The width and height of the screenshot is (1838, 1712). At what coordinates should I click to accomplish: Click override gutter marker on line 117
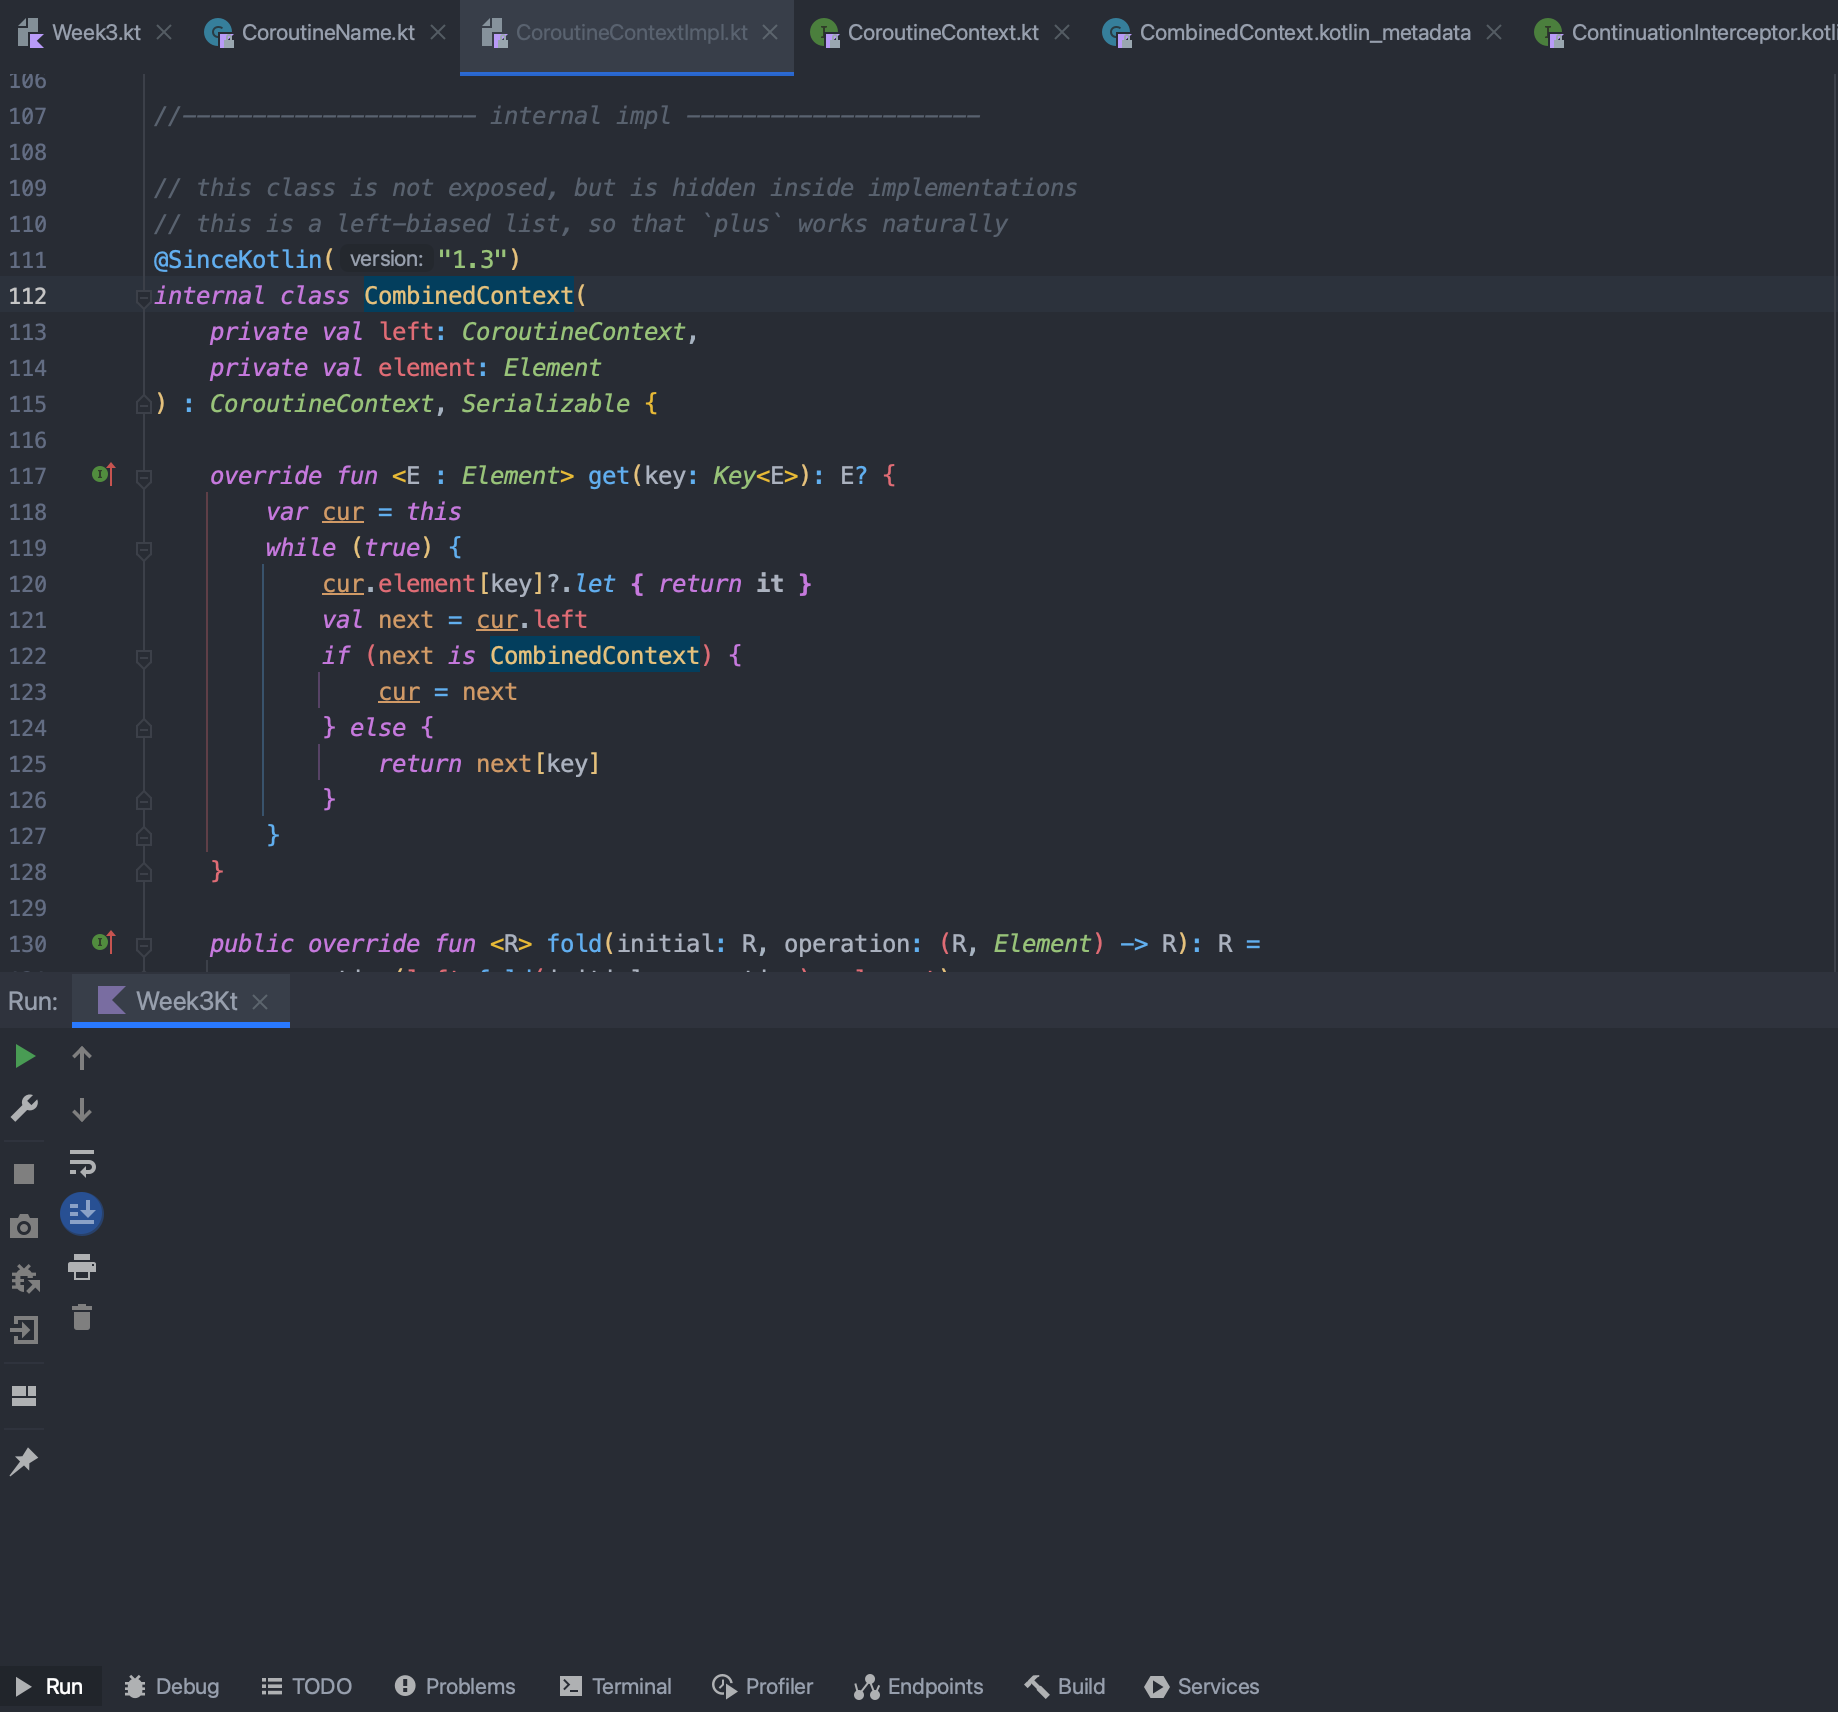click(x=103, y=475)
